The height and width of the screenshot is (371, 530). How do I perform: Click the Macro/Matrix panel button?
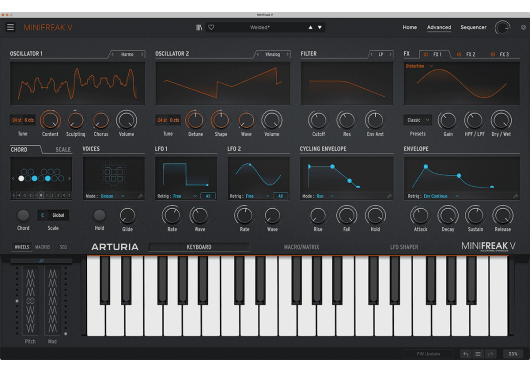click(301, 247)
